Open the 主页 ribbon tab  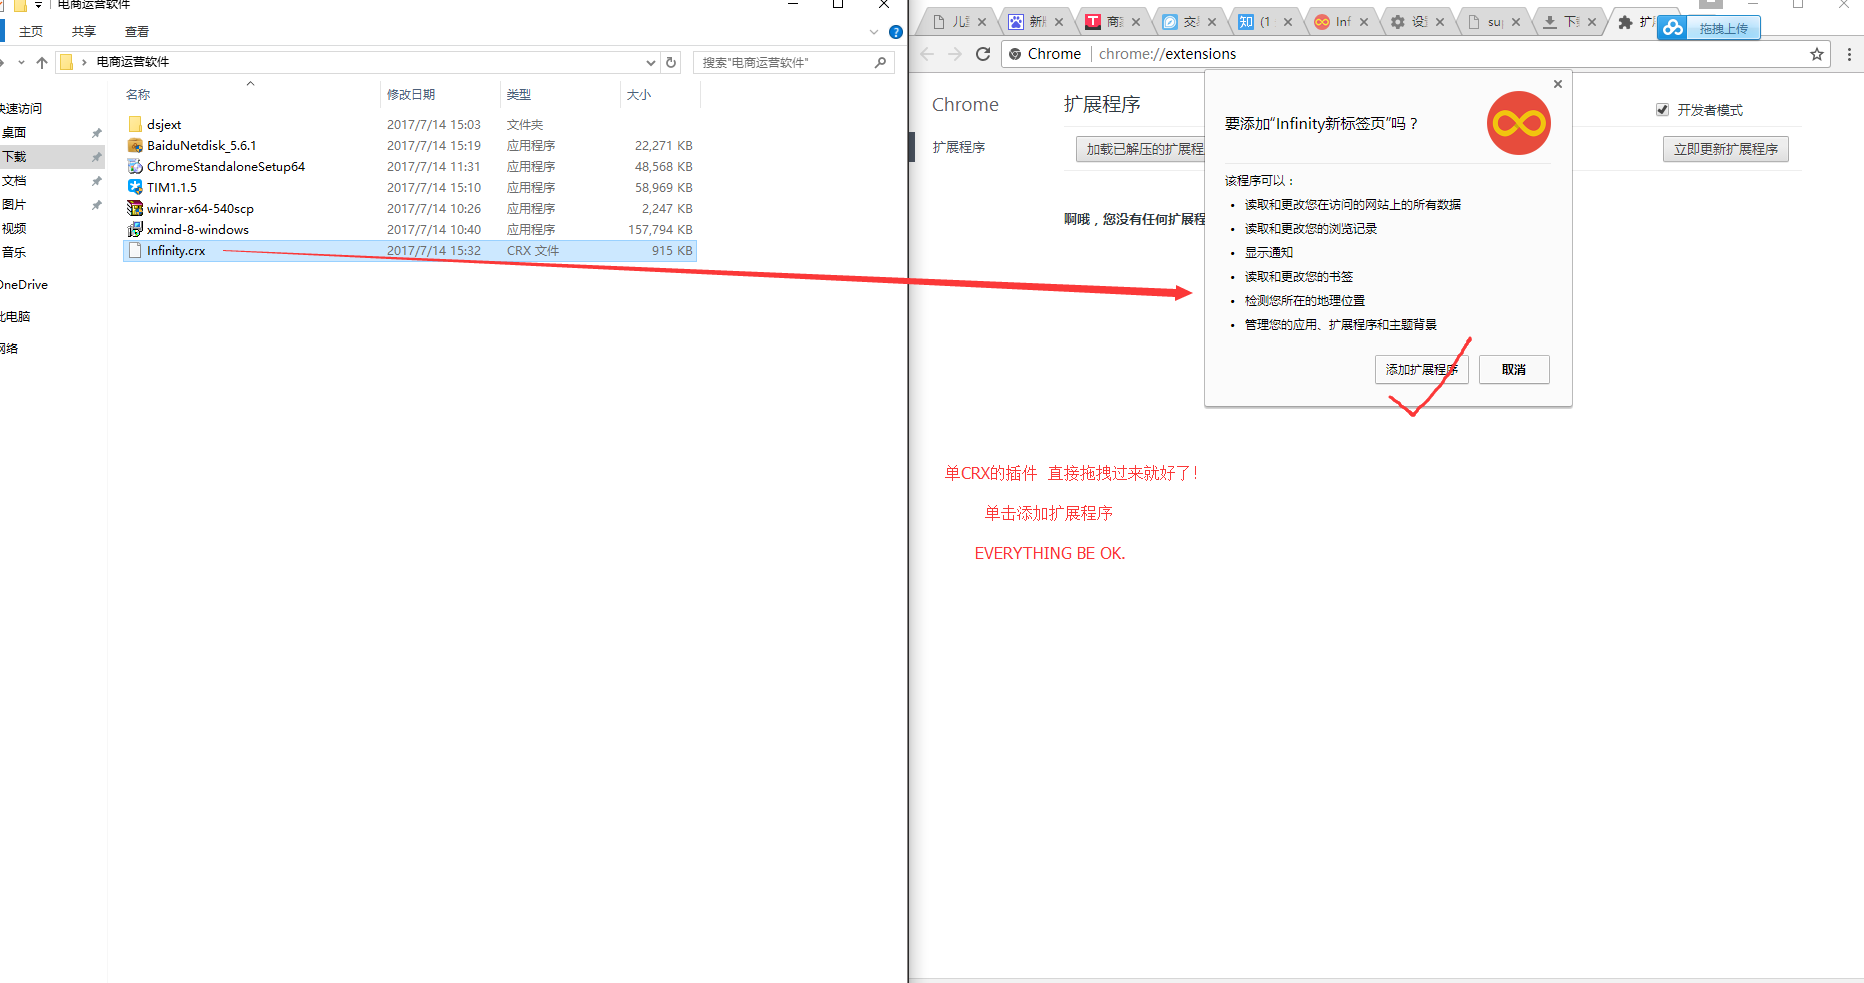pyautogui.click(x=31, y=32)
